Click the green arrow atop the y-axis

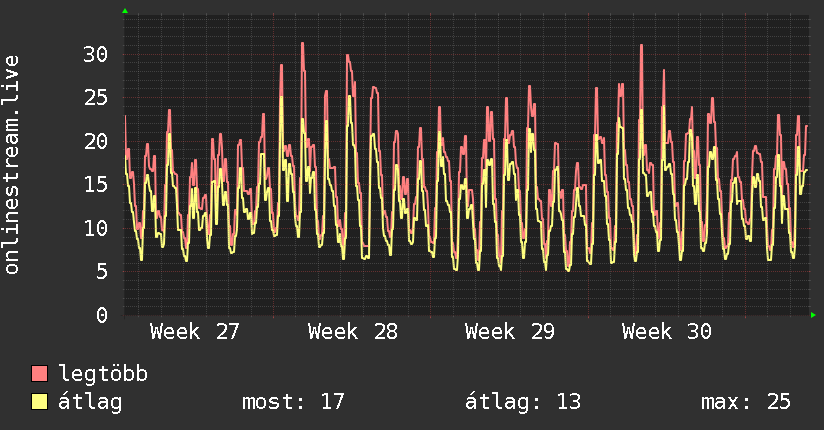pos(125,11)
